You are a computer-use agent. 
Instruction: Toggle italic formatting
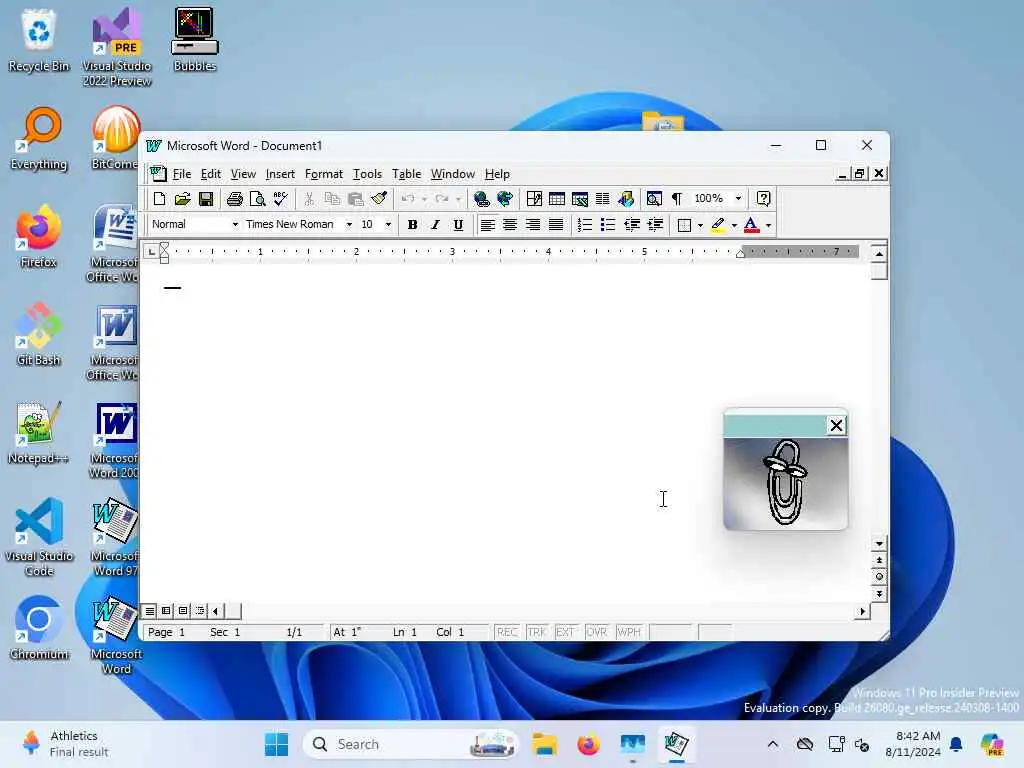coord(435,225)
